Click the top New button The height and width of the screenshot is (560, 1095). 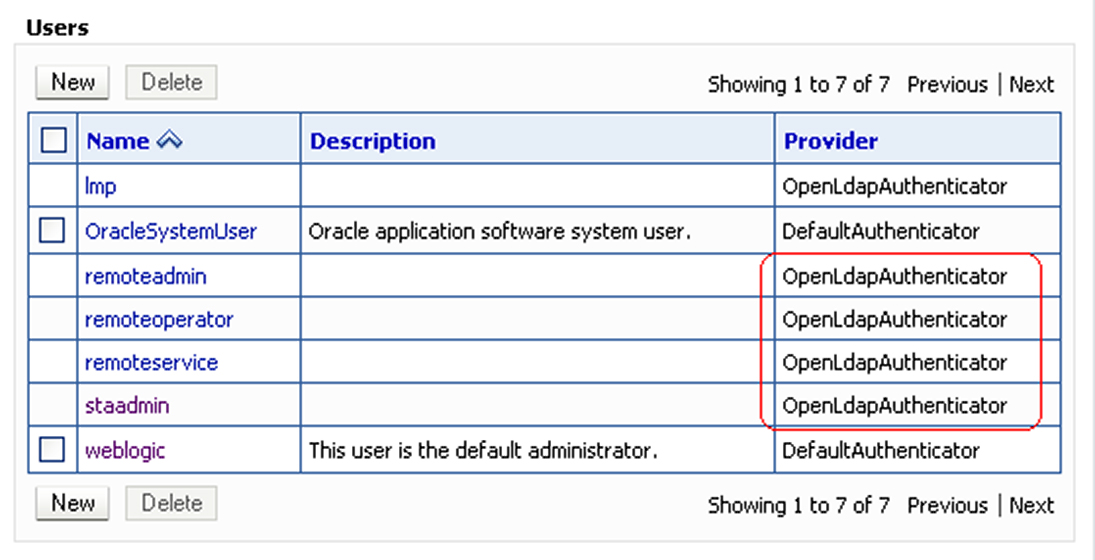point(72,82)
